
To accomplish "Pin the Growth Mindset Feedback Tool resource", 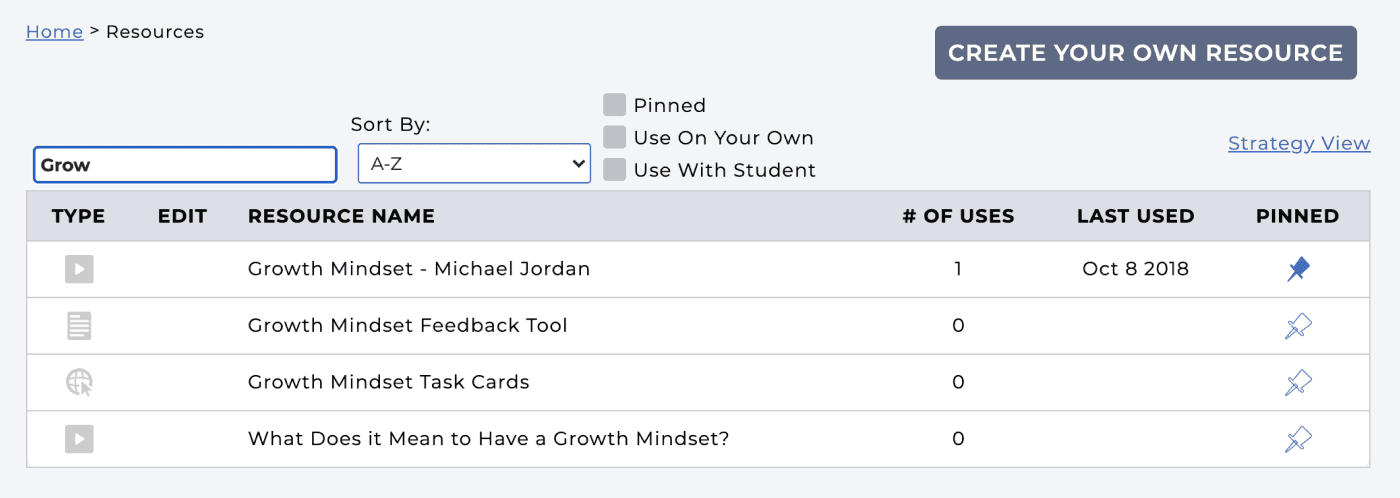I will [x=1298, y=326].
